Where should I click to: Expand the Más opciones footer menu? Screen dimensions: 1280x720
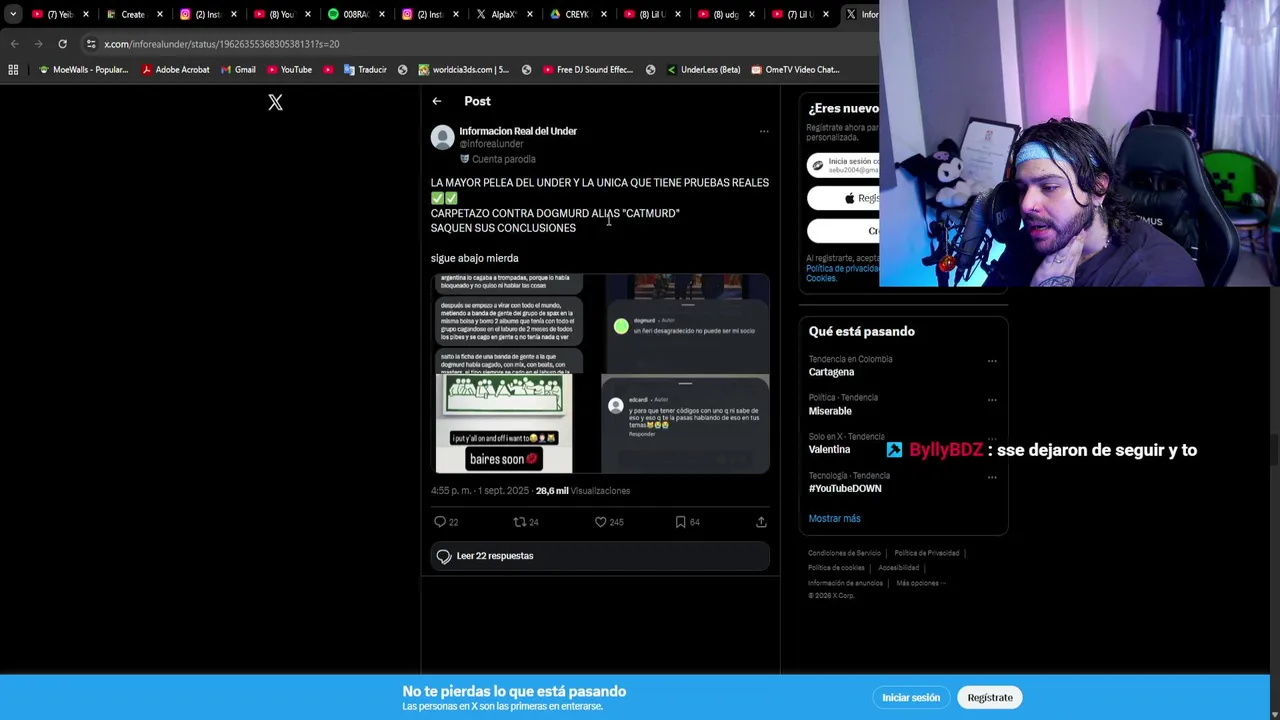point(920,583)
